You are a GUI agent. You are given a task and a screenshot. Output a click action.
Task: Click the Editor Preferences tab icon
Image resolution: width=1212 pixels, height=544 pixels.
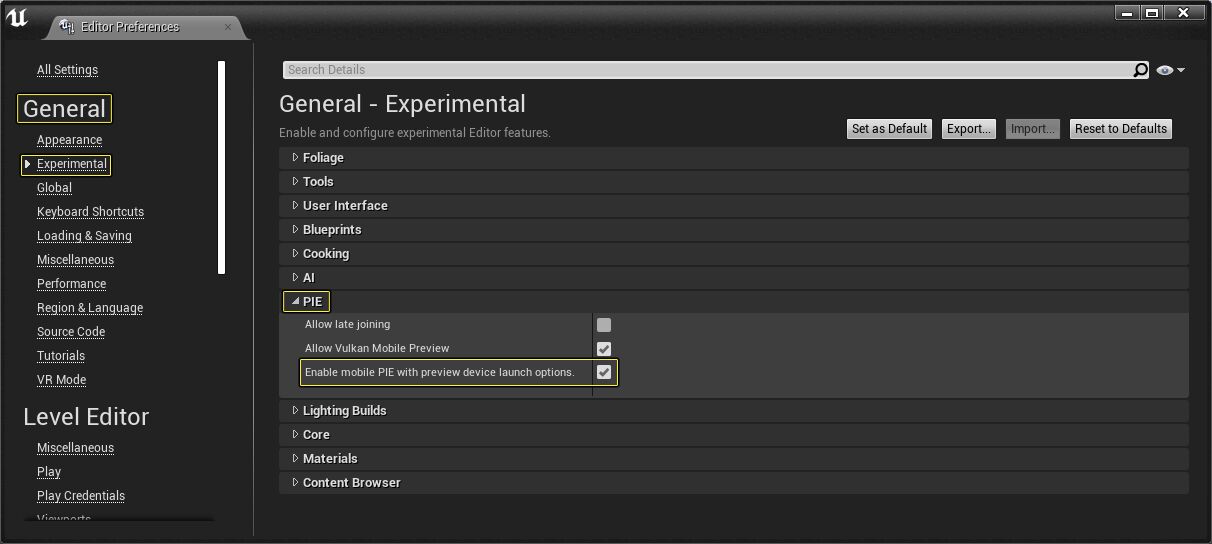tap(67, 27)
